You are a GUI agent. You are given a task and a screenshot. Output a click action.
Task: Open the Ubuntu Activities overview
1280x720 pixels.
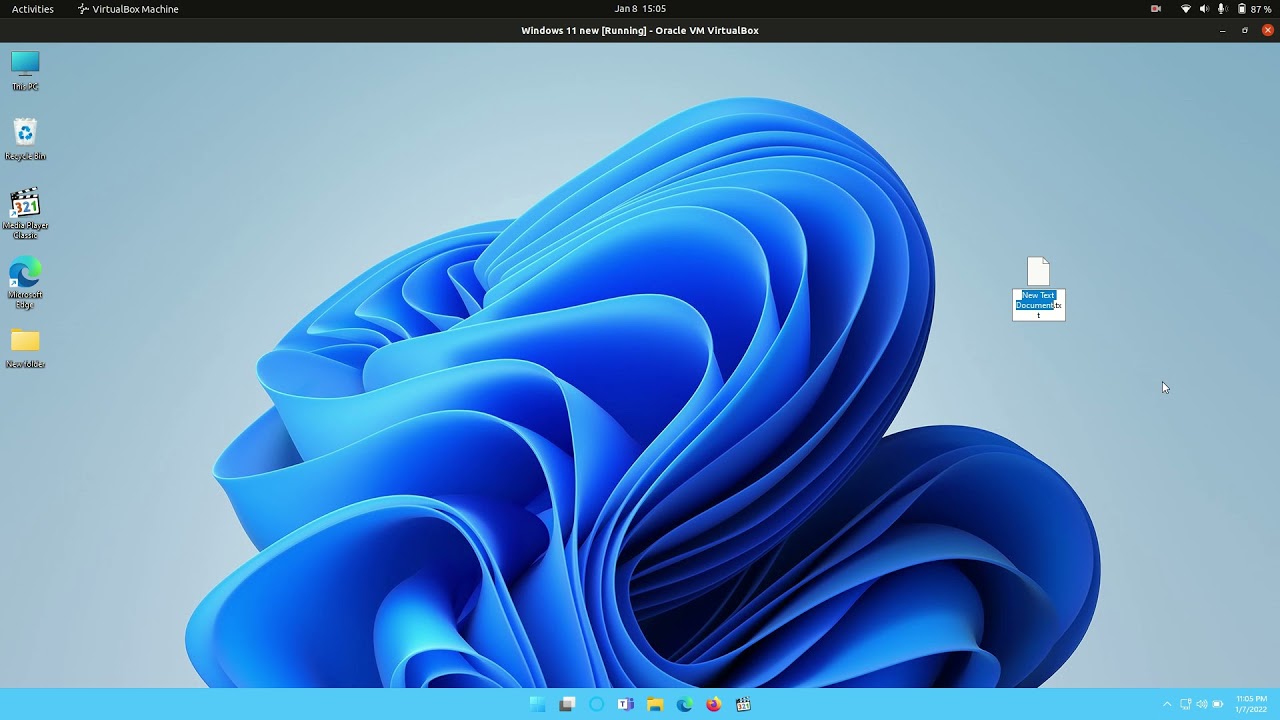[x=33, y=9]
